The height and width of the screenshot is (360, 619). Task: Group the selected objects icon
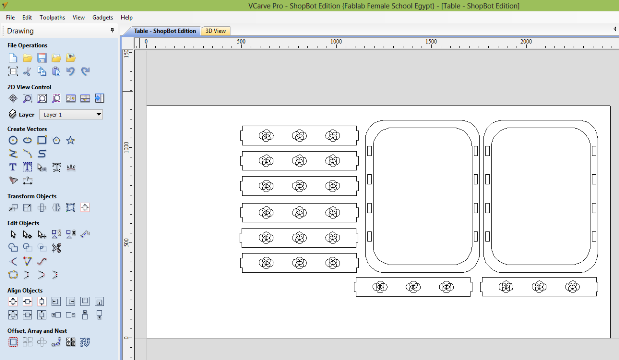[x=56, y=234]
